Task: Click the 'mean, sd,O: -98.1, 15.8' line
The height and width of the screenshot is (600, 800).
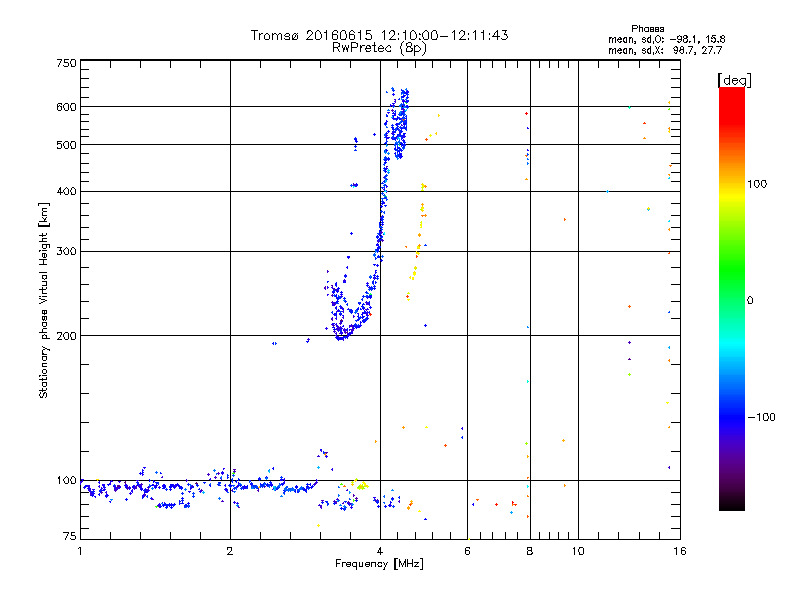Action: pyautogui.click(x=666, y=39)
